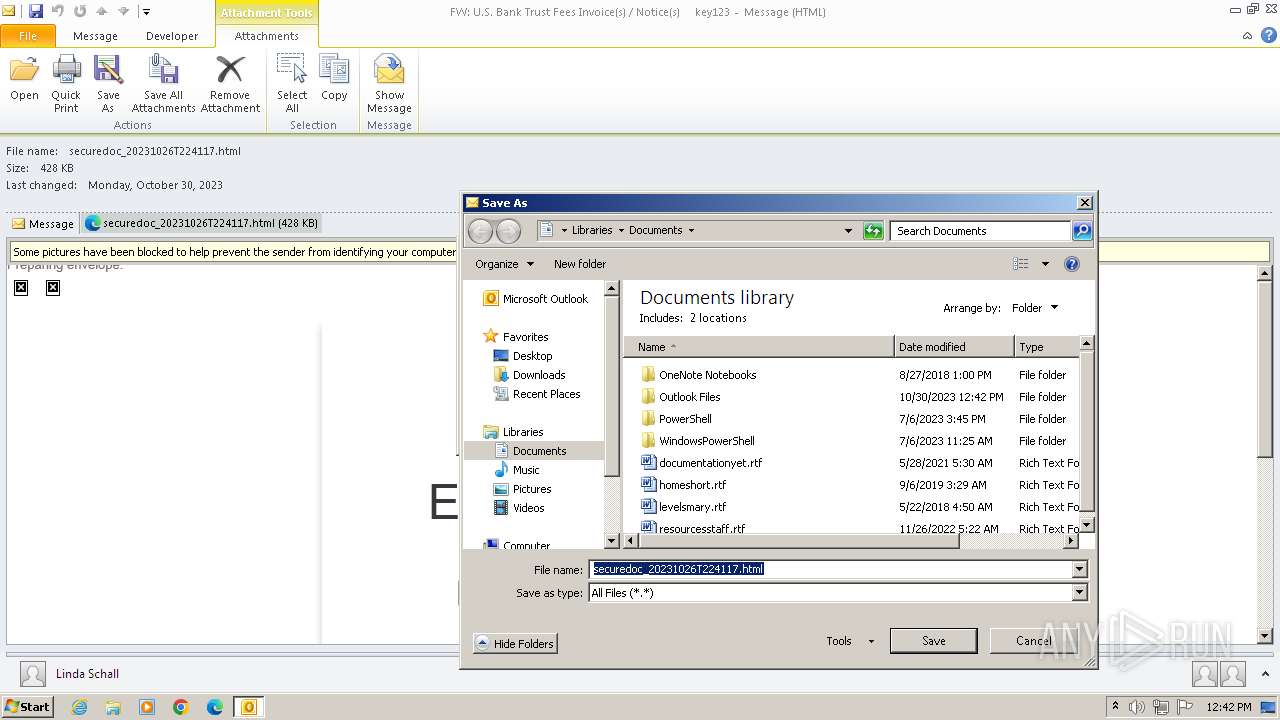Select homeshort.rtf file
The height and width of the screenshot is (720, 1280).
pyautogui.click(x=684, y=485)
